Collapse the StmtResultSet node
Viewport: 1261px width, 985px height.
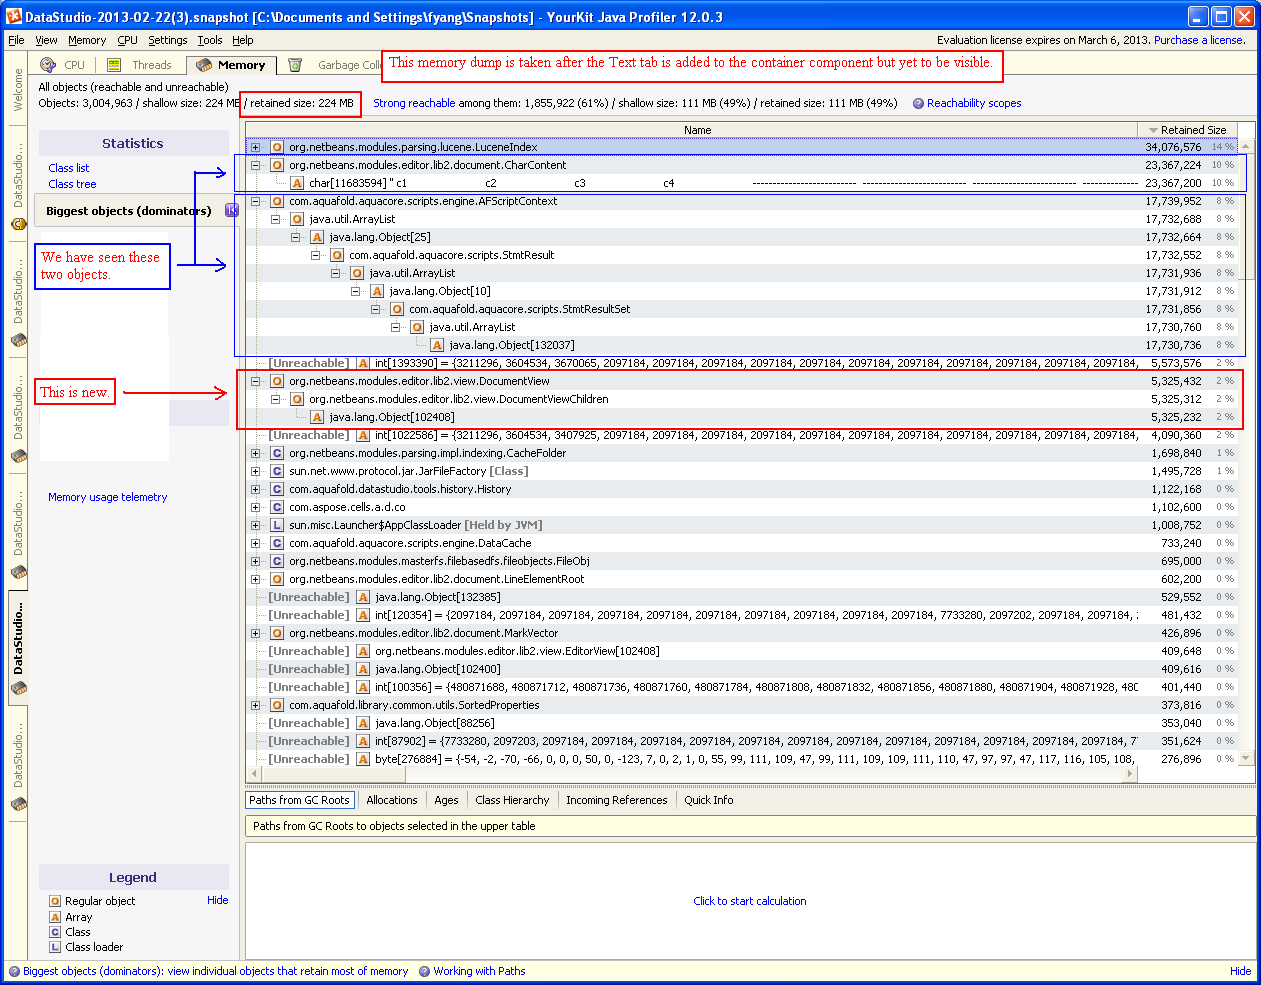pos(375,309)
